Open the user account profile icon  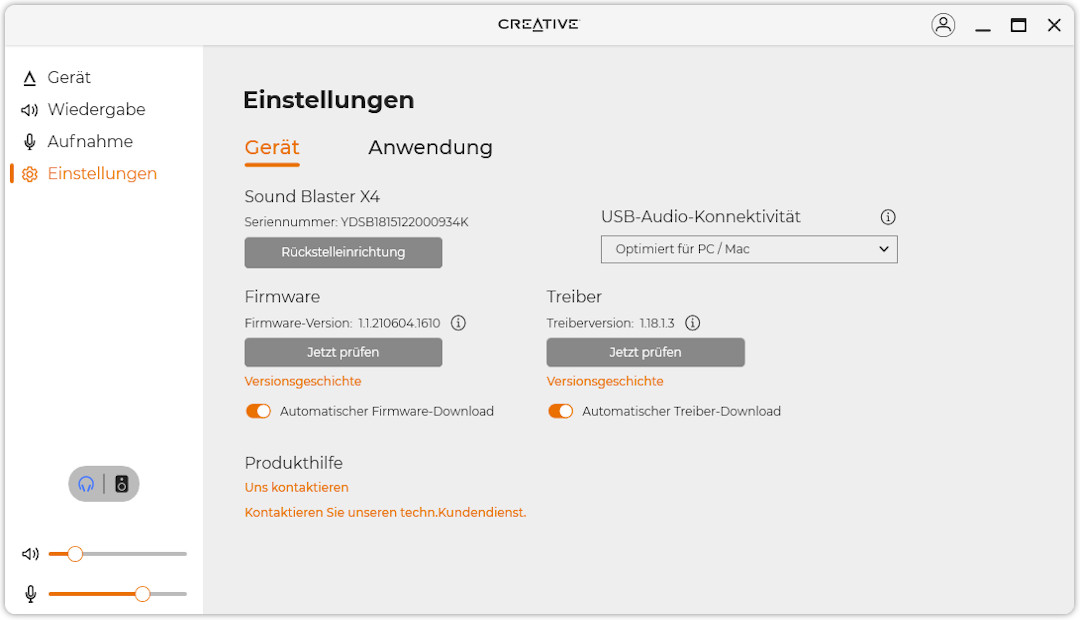(943, 25)
